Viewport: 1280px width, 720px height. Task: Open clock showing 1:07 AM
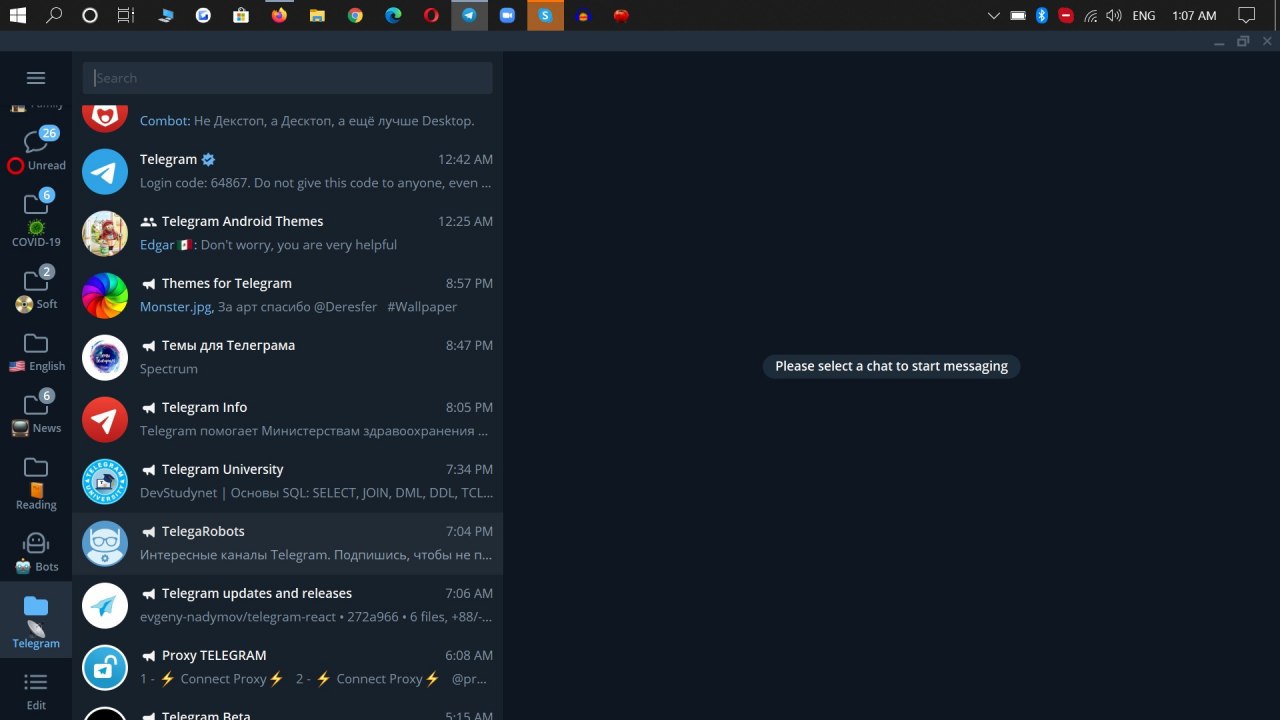(1194, 15)
